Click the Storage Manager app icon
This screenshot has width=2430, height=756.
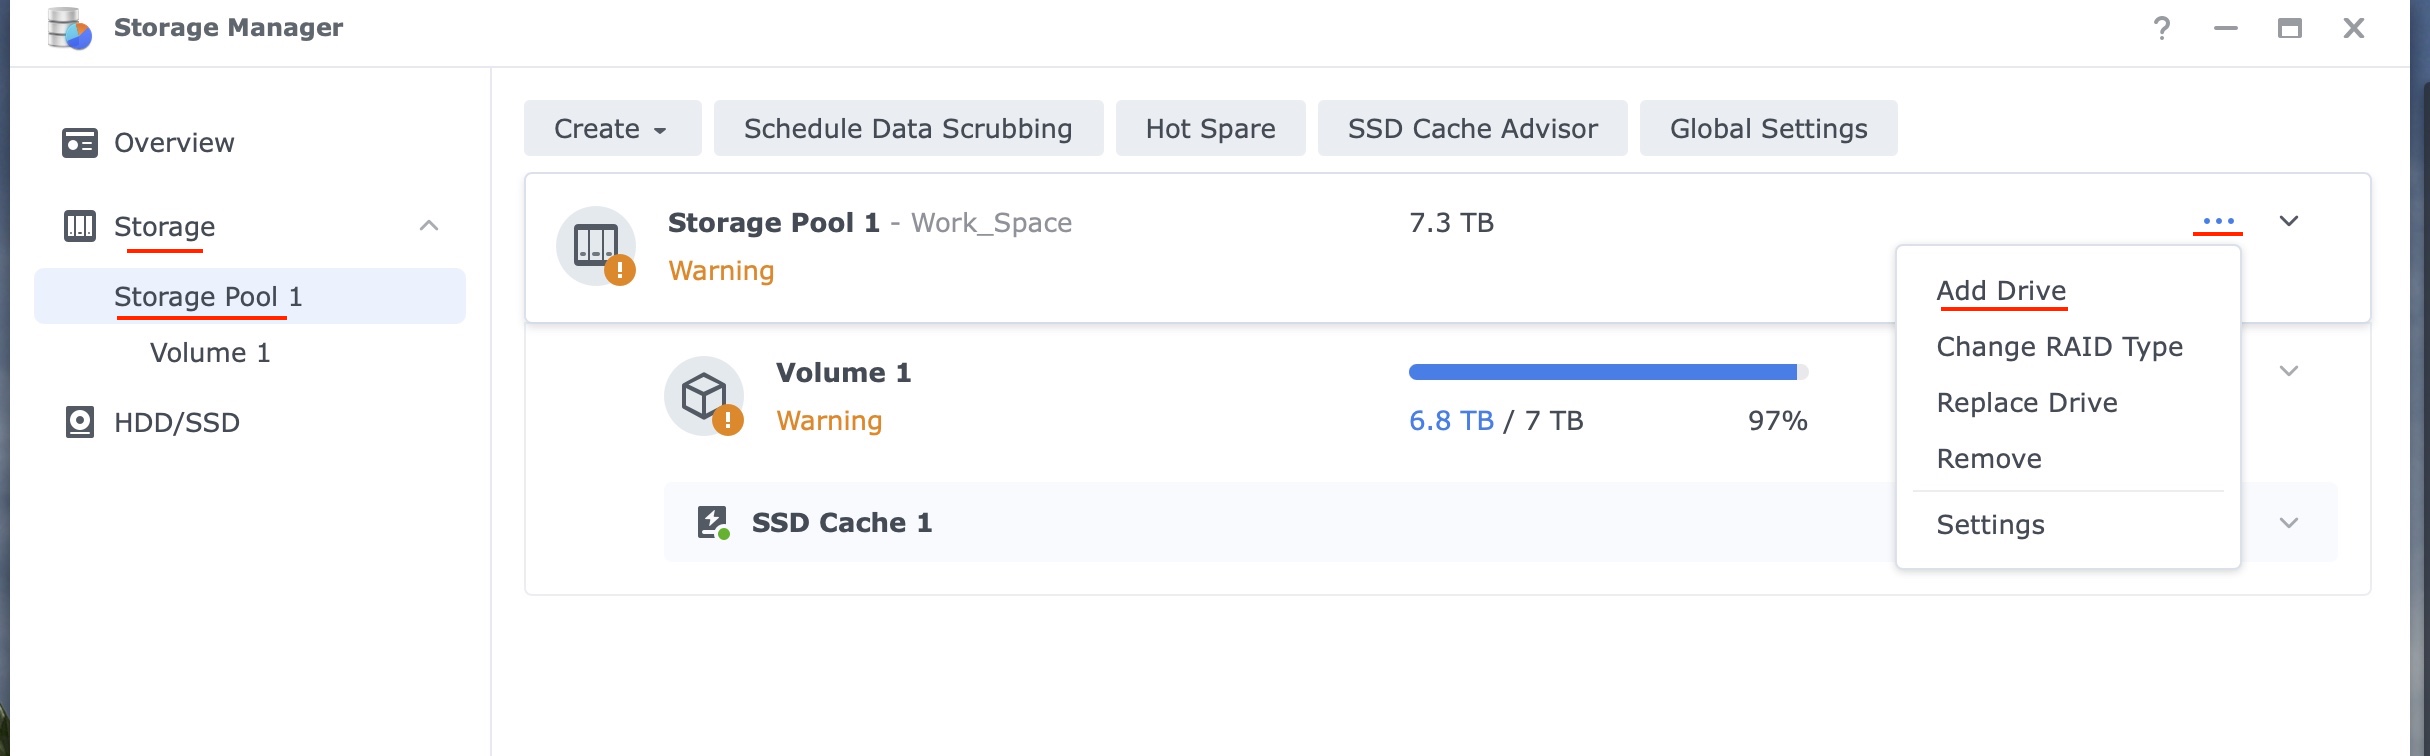[70, 28]
